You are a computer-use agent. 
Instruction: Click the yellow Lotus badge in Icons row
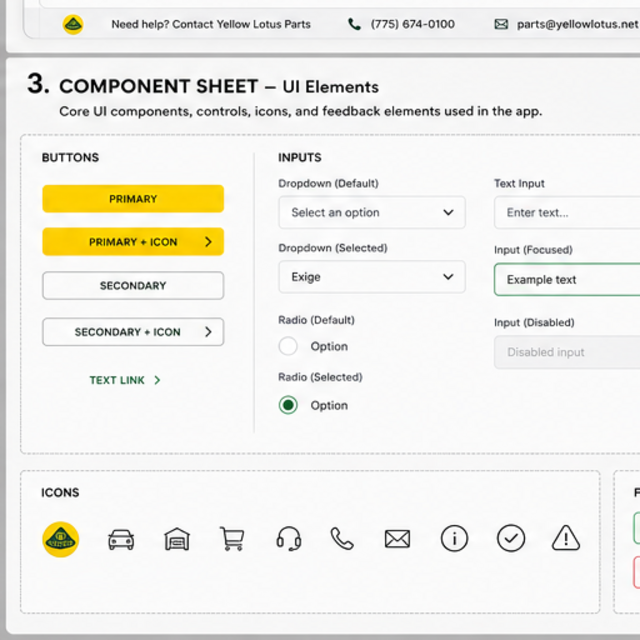(x=61, y=539)
